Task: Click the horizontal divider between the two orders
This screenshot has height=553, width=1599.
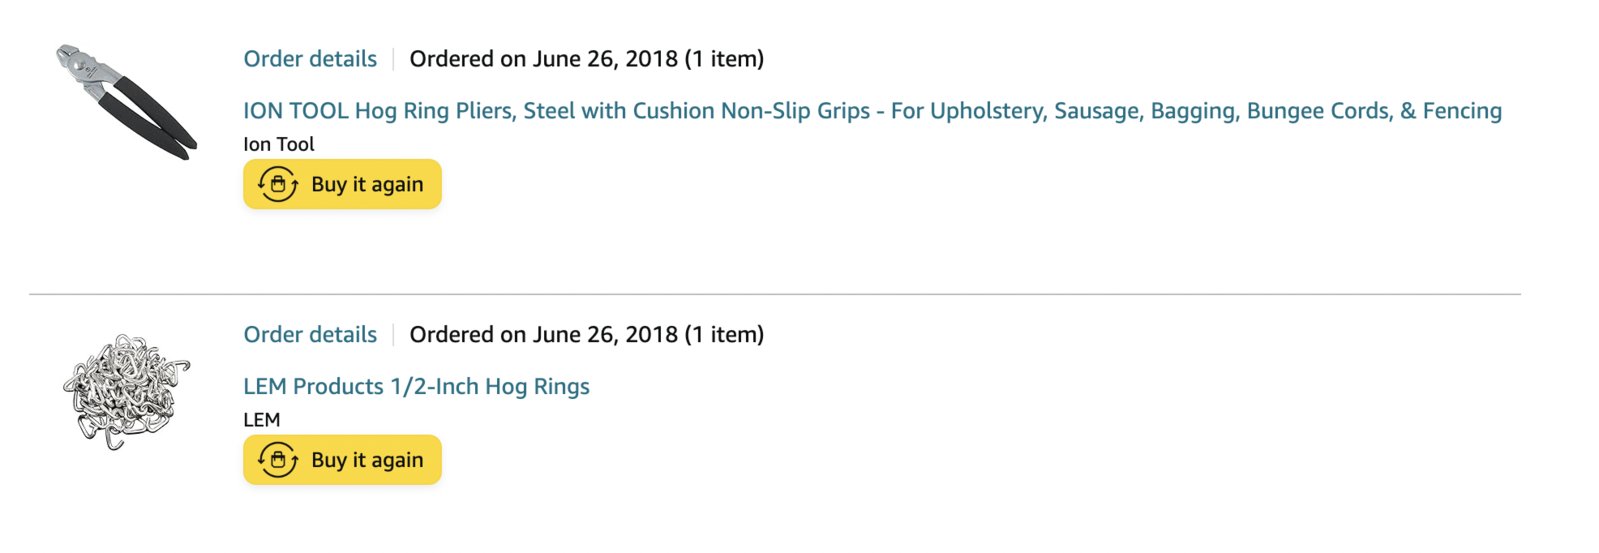Action: point(775,294)
